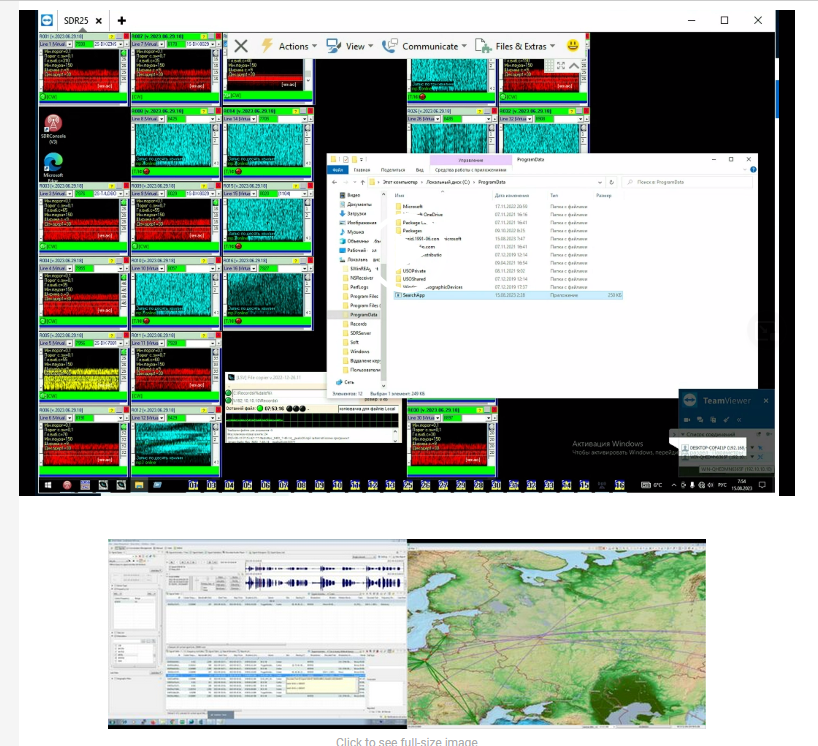Select the SearchApp file in ProgramData
The width and height of the screenshot is (818, 746).
point(508,295)
